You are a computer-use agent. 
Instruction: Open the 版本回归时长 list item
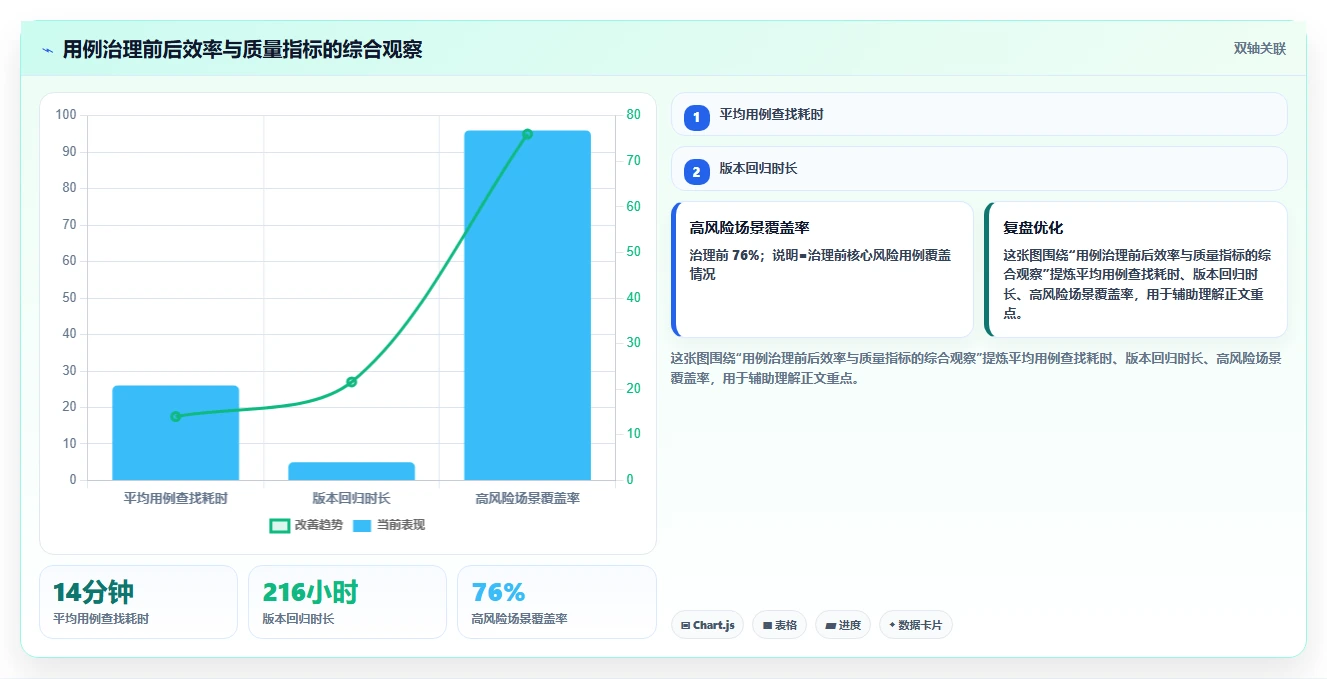pos(979,168)
